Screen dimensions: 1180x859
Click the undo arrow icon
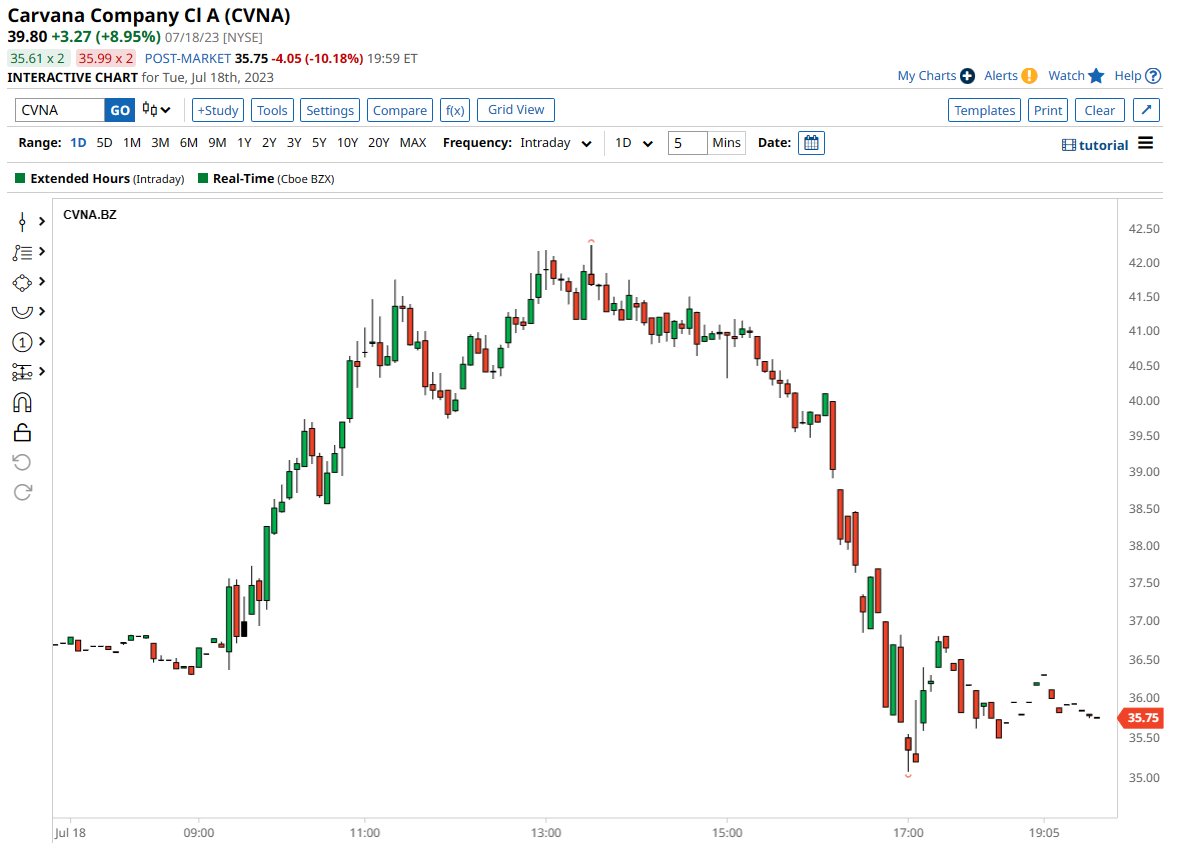coord(23,462)
